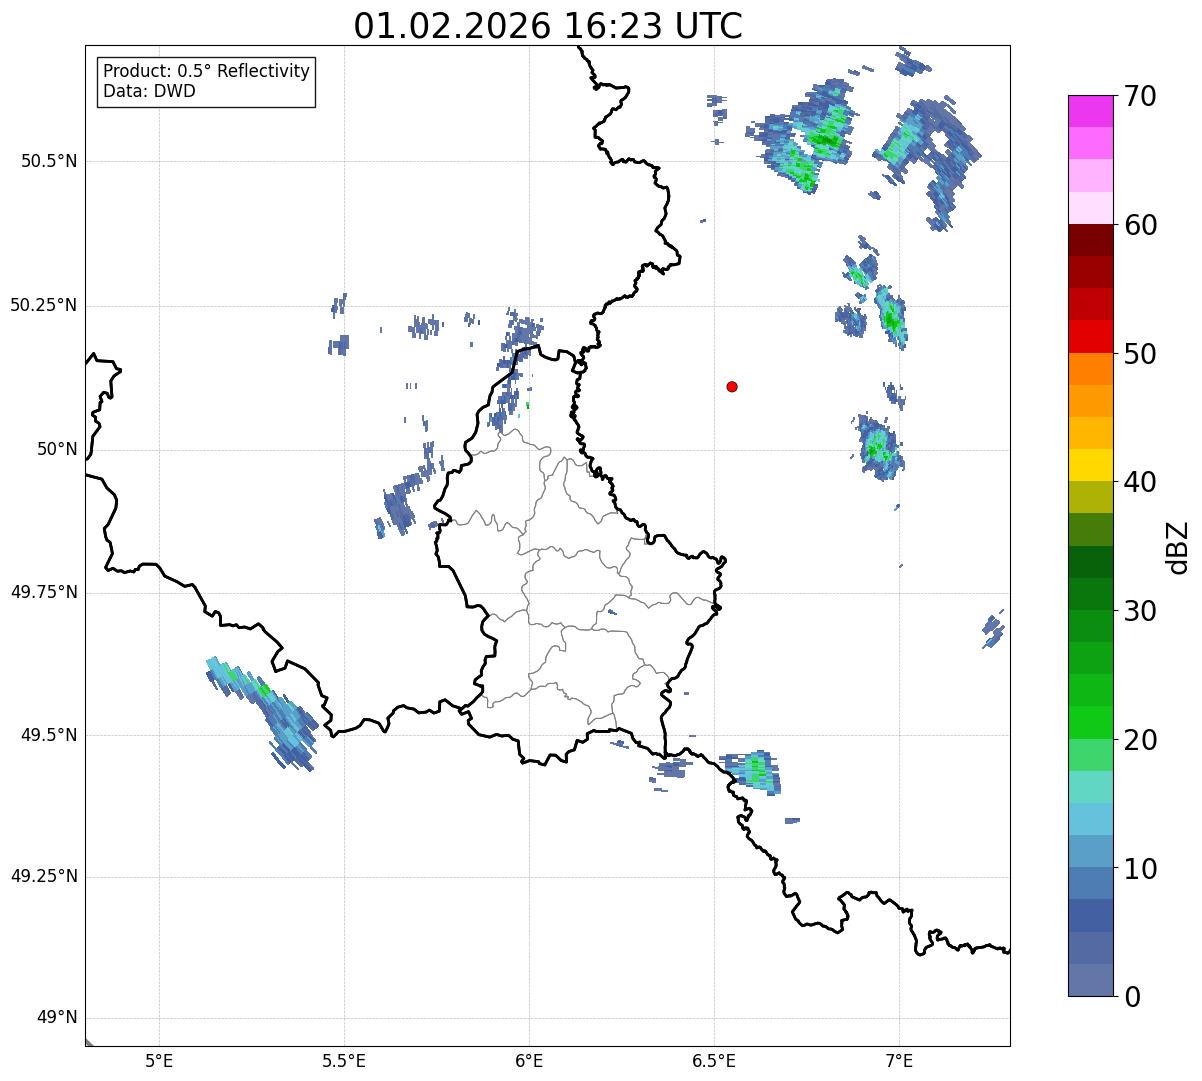Click the '50°N' latitude label
Image resolution: width=1202 pixels, height=1081 pixels.
point(57,449)
